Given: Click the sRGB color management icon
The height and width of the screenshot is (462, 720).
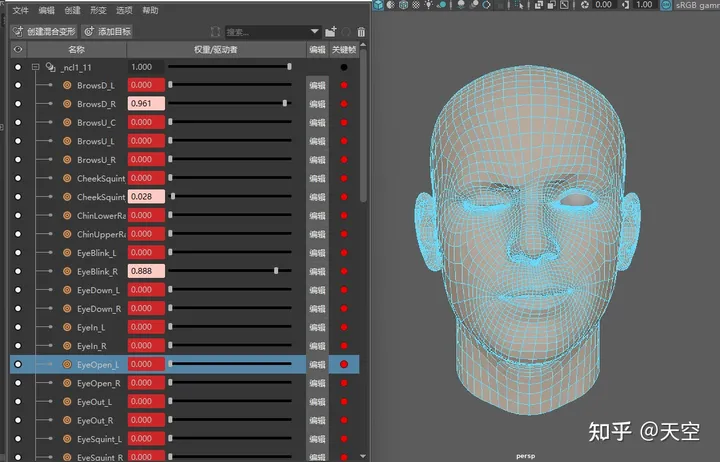Looking at the screenshot, I should [x=664, y=5].
